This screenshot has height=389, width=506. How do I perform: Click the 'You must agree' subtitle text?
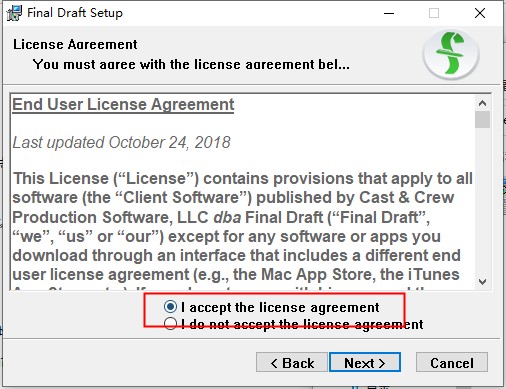(191, 64)
